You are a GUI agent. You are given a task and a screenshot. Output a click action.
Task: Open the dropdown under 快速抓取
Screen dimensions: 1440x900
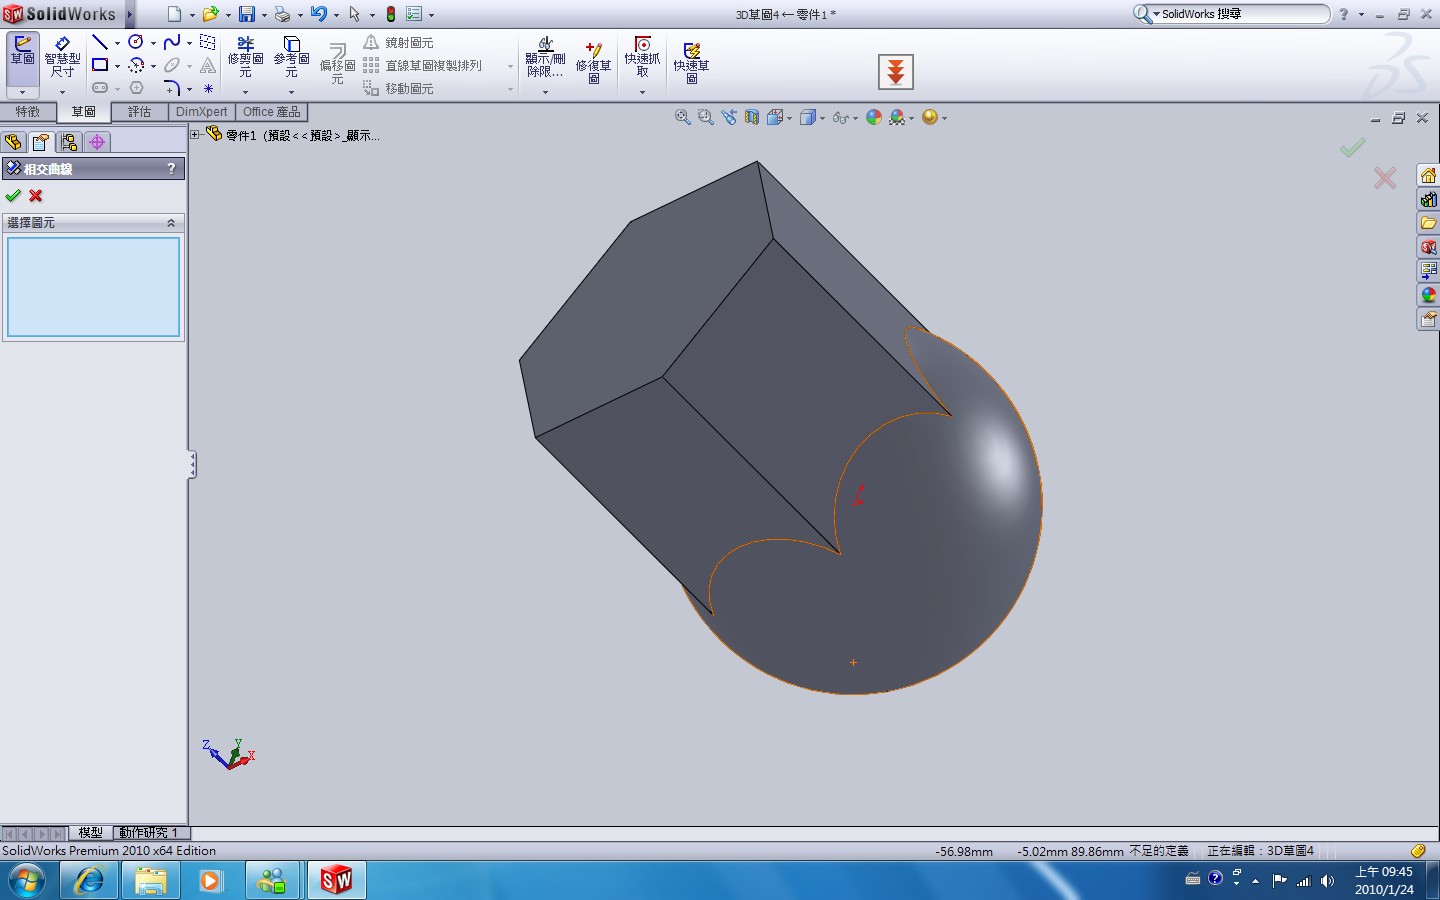coord(642,91)
